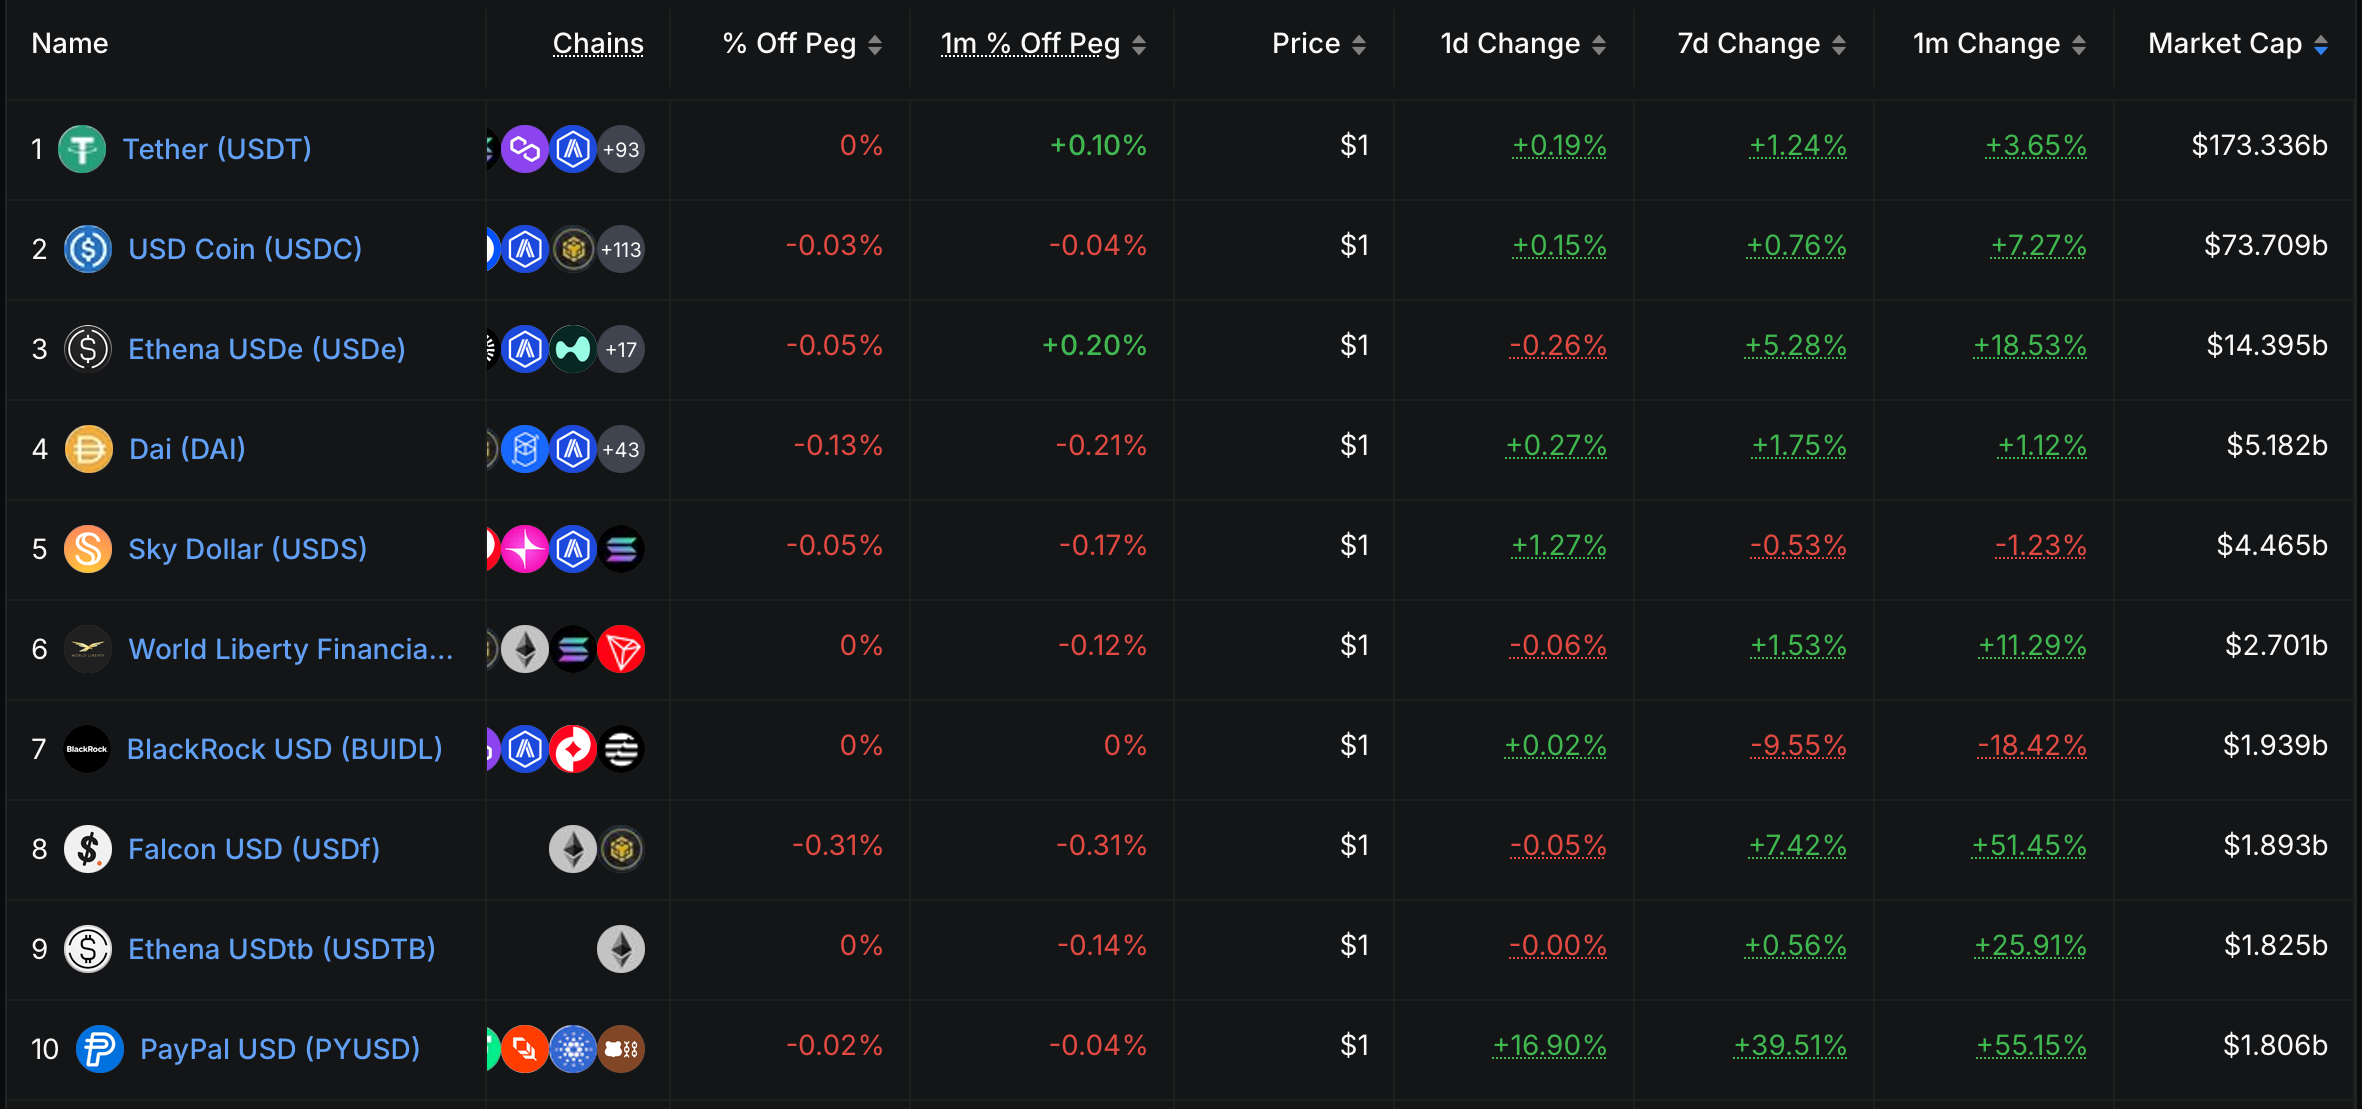The height and width of the screenshot is (1109, 2362).
Task: Click the Tron chain icon in World Liberty row
Action: tap(621, 649)
